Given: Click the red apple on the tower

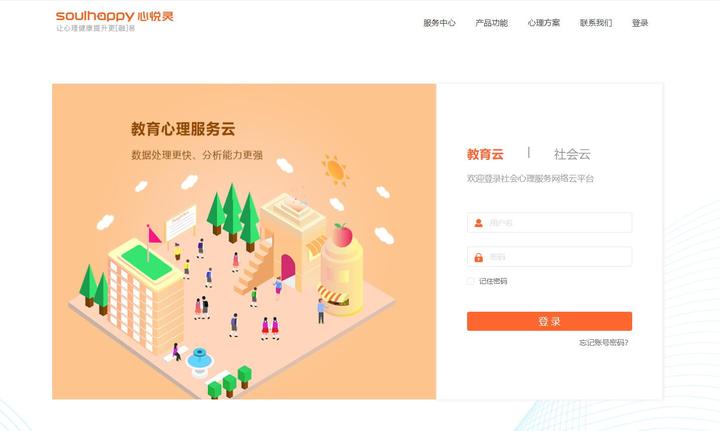Looking at the screenshot, I should pos(342,235).
